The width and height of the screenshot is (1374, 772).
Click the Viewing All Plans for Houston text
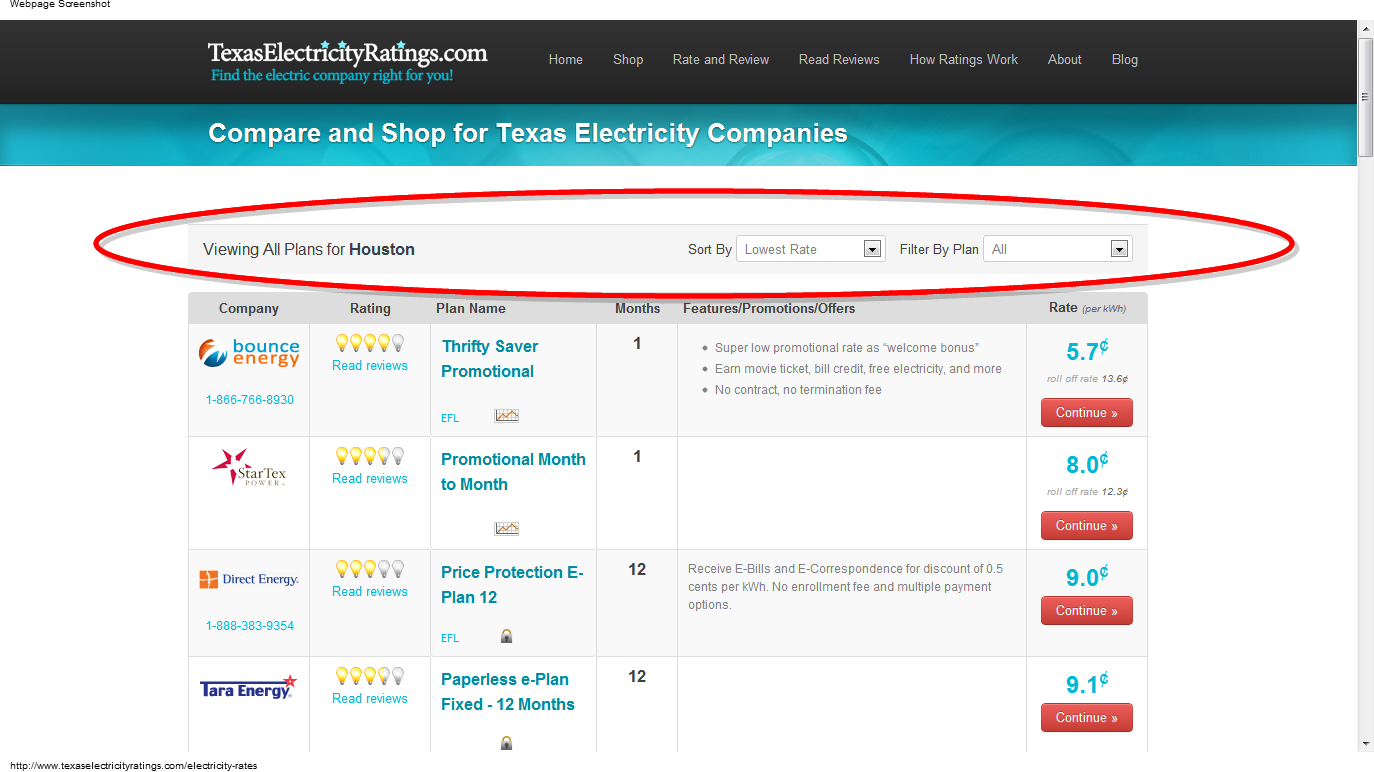tap(309, 249)
